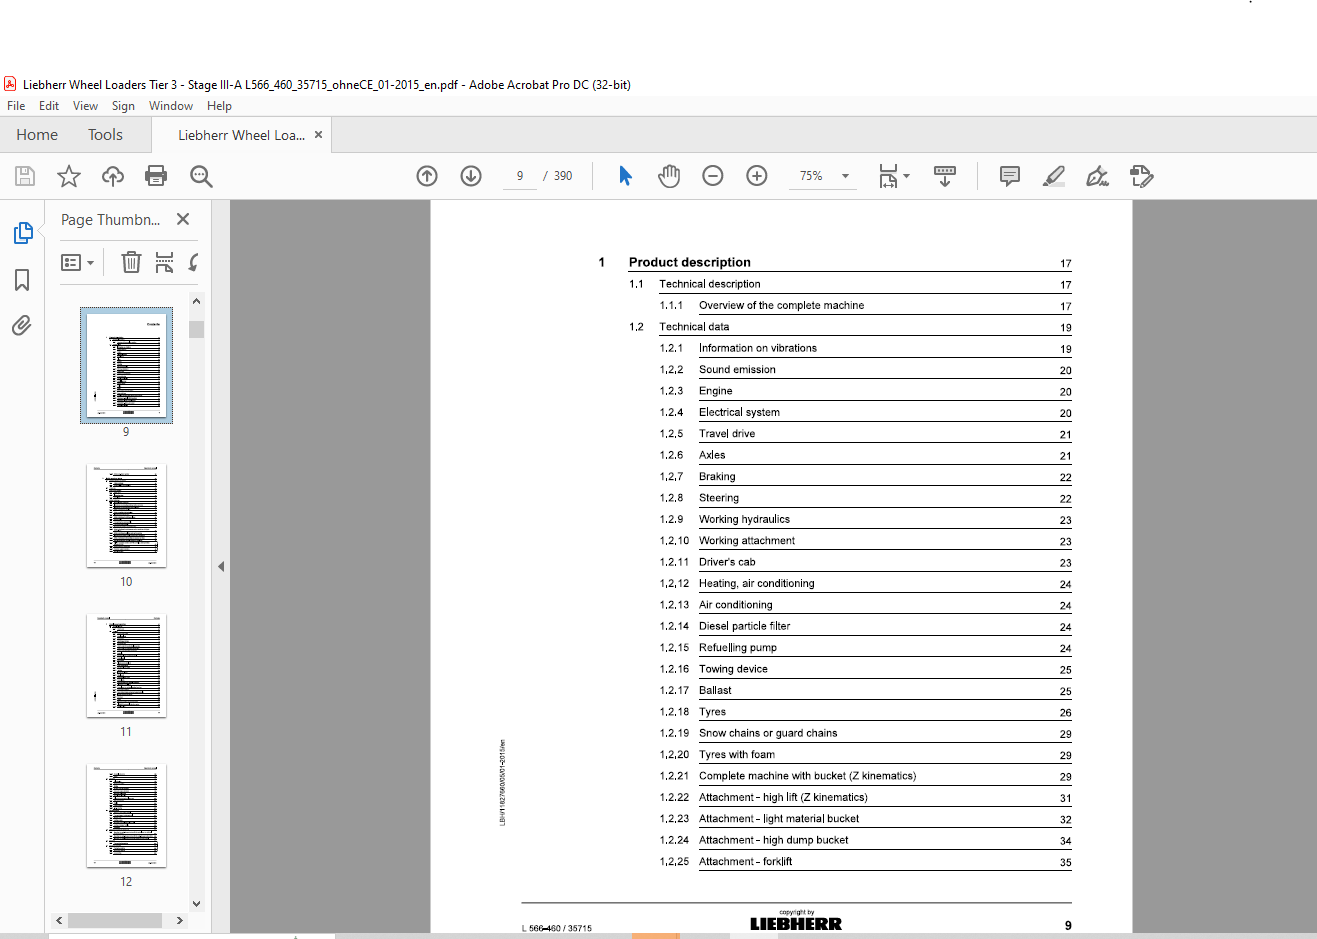Click thumbnail panel scroll down arrow
The image size is (1317, 939).
(x=196, y=903)
